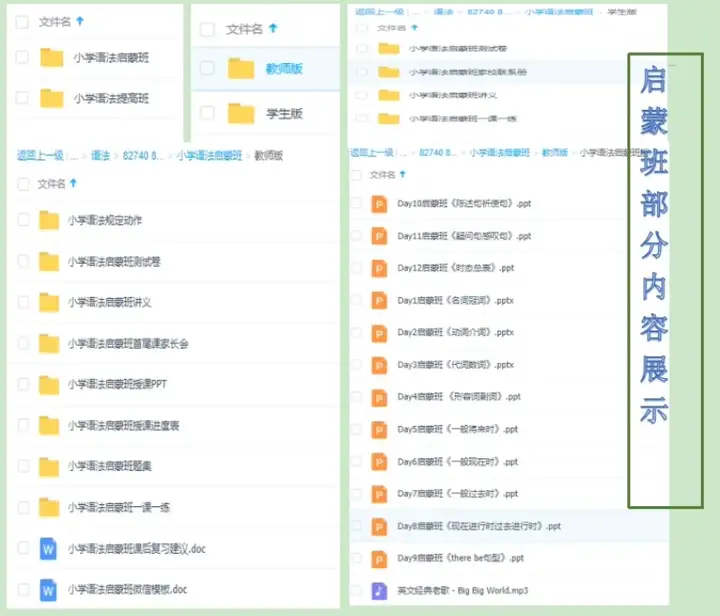Screen dimensions: 720x616
Task: Open the 小学语法启蒙班题集 folder icon
Action: pyautogui.click(x=49, y=466)
